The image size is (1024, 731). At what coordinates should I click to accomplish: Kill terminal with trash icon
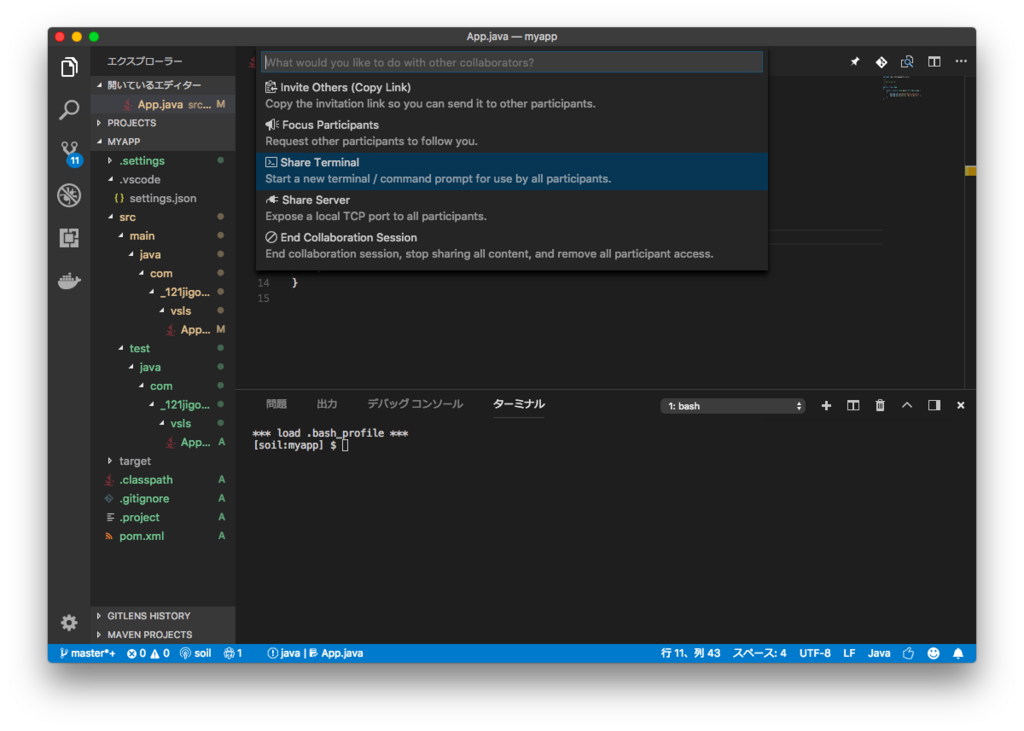(880, 406)
